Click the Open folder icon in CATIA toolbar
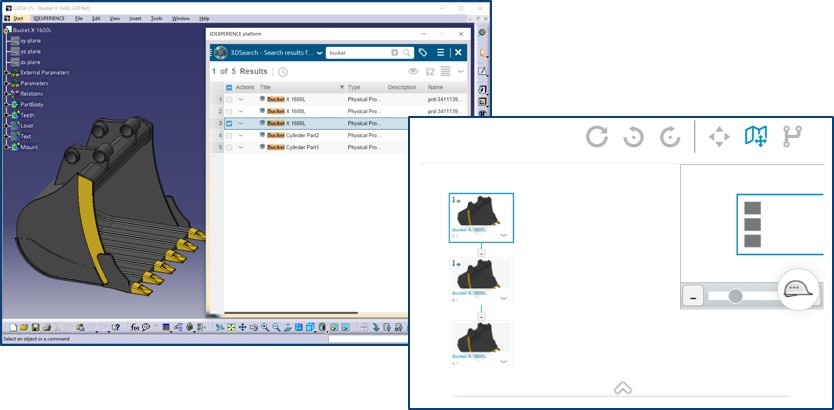 pyautogui.click(x=24, y=328)
